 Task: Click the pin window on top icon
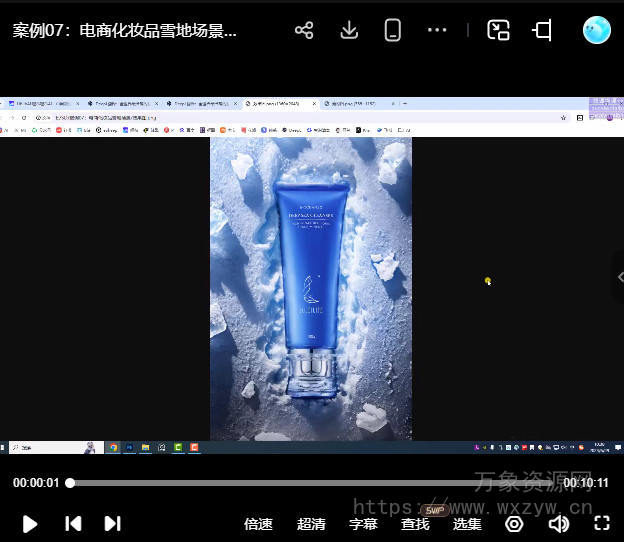[x=543, y=30]
